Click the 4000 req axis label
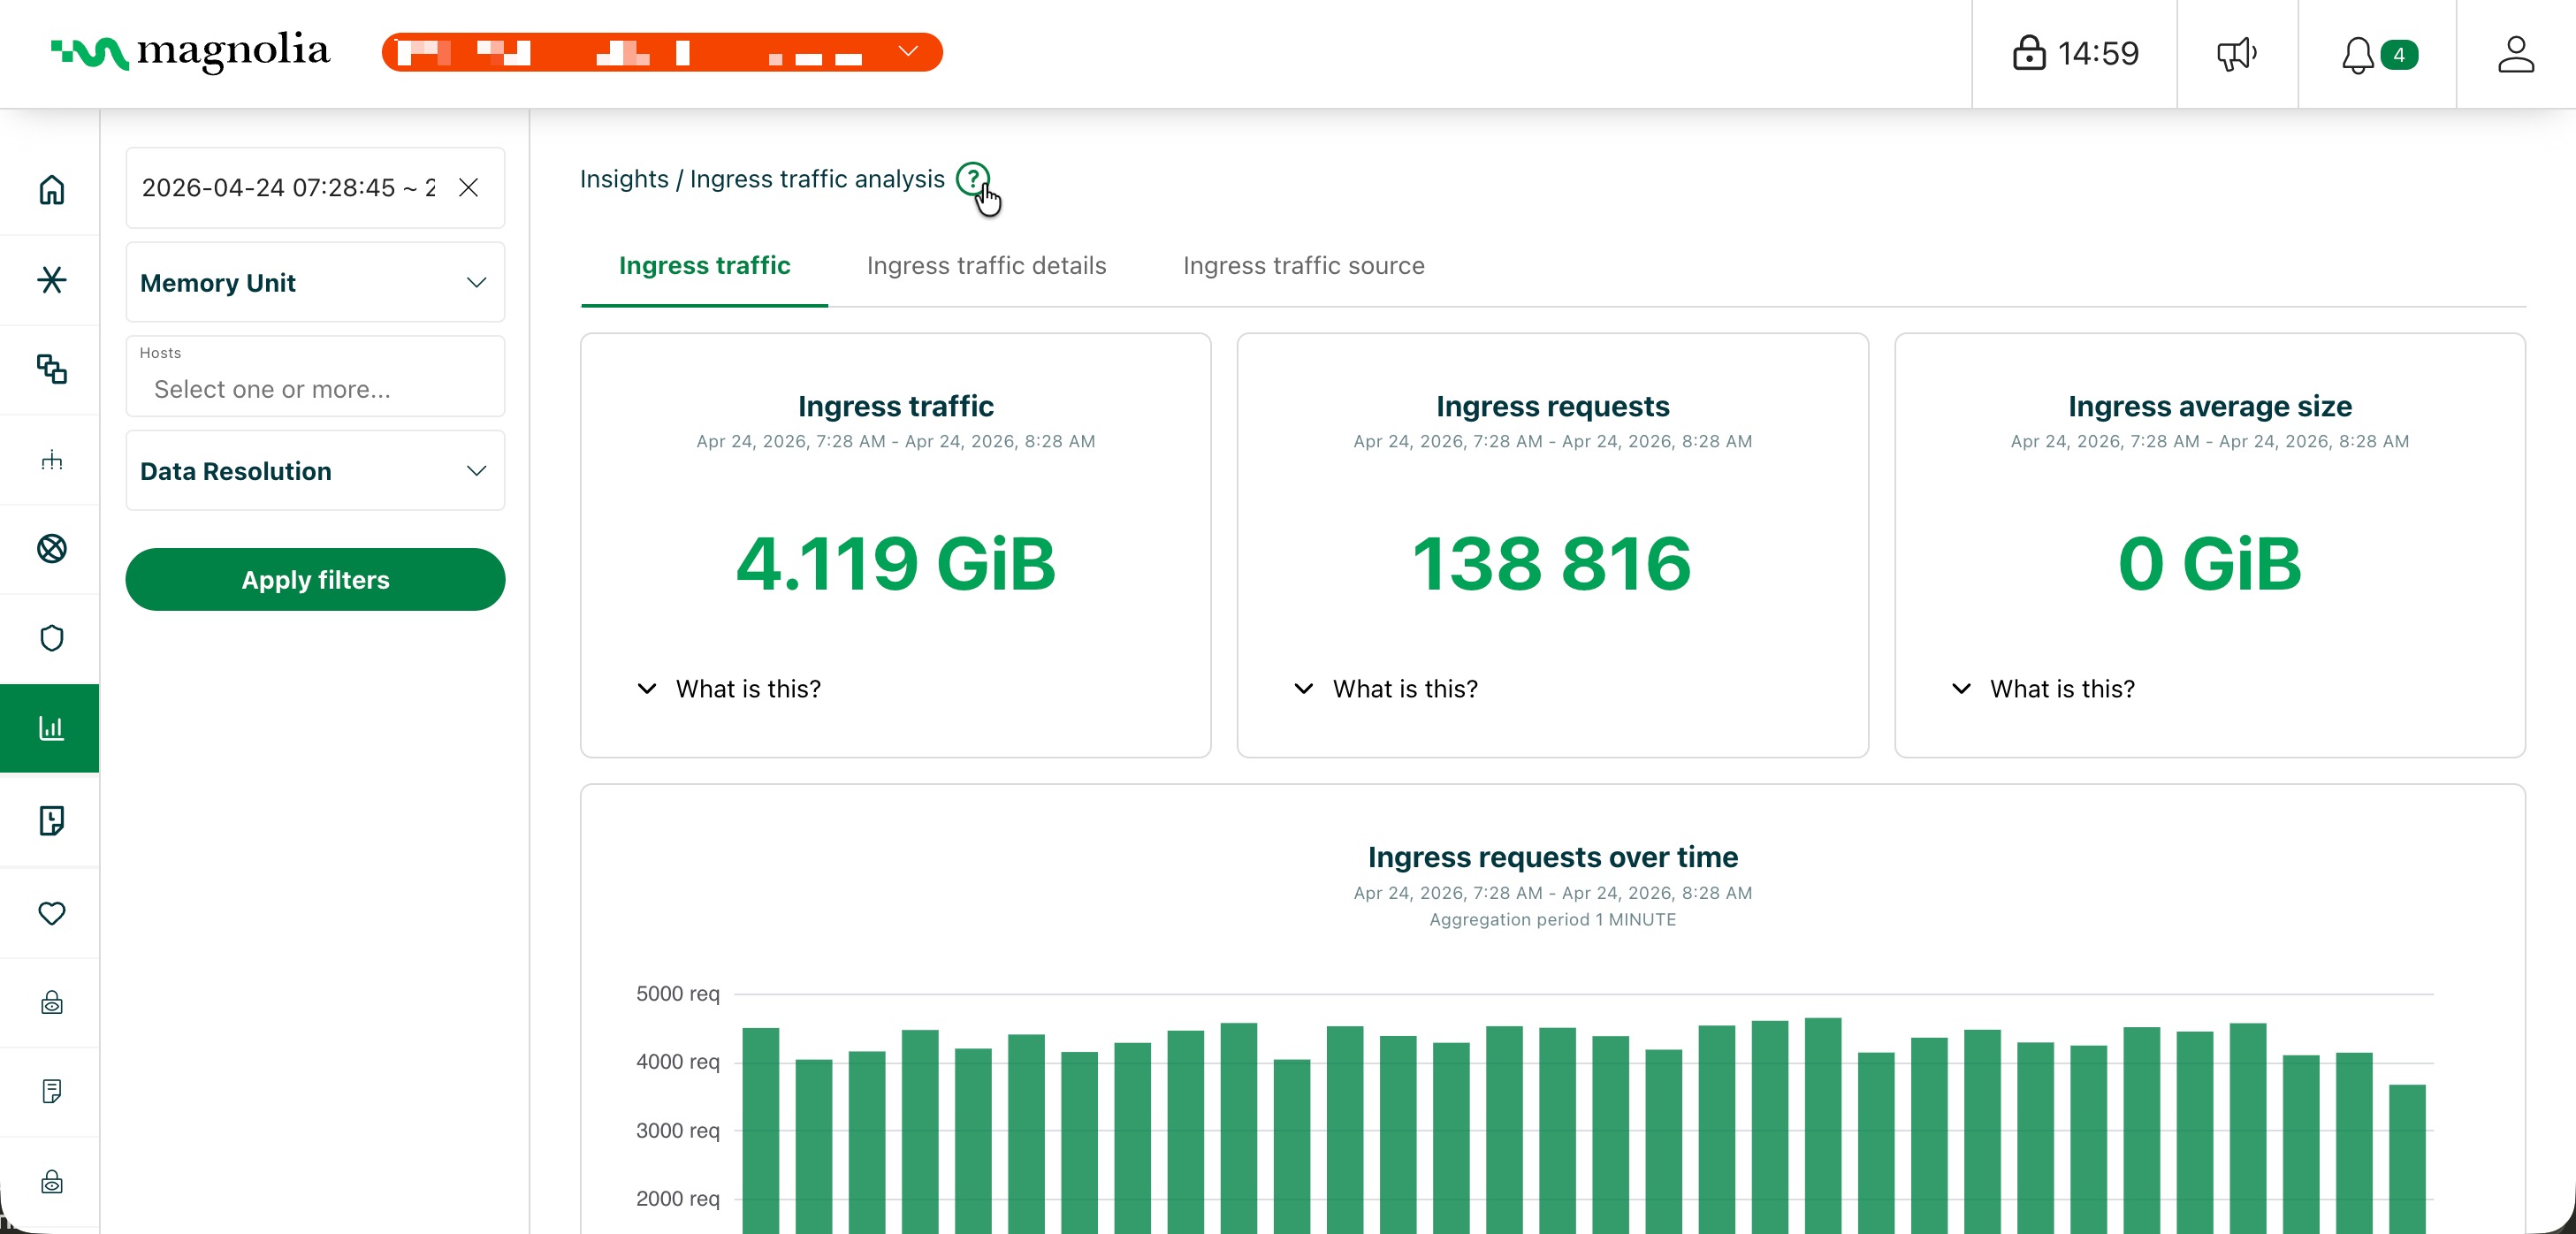 click(x=677, y=1061)
